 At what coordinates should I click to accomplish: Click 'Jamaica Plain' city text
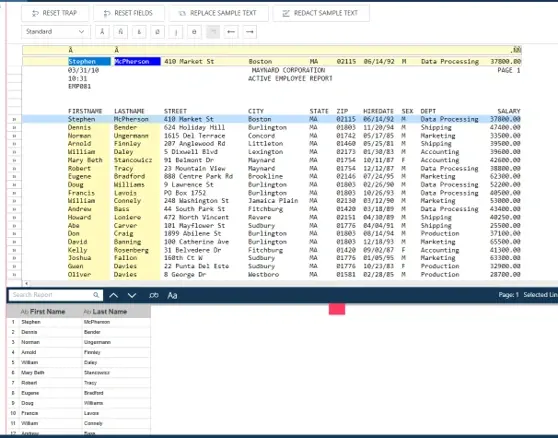point(273,201)
